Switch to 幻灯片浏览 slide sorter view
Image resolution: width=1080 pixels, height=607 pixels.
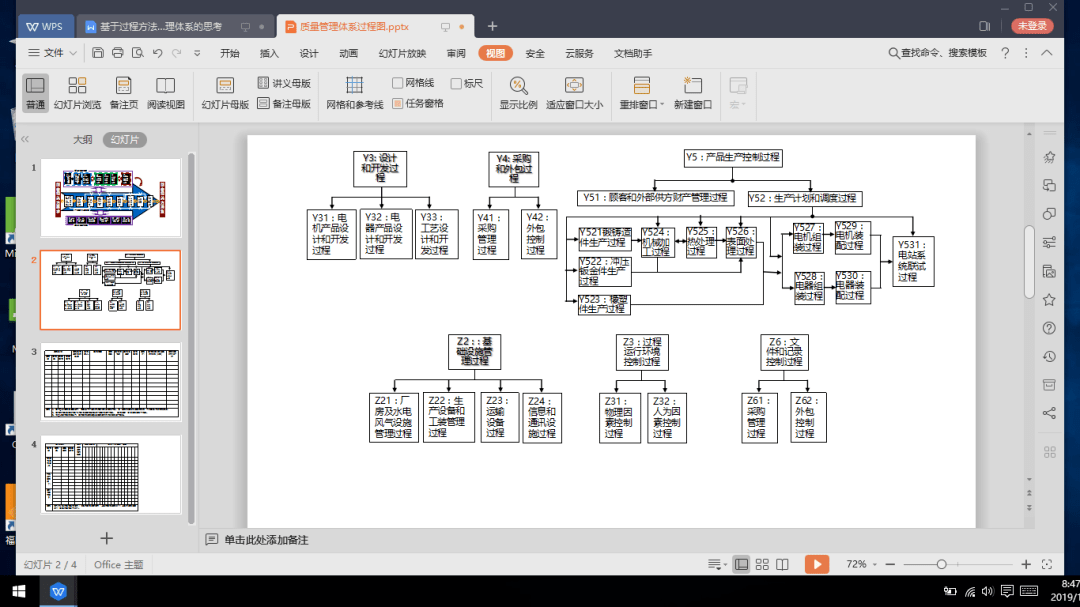(x=77, y=92)
